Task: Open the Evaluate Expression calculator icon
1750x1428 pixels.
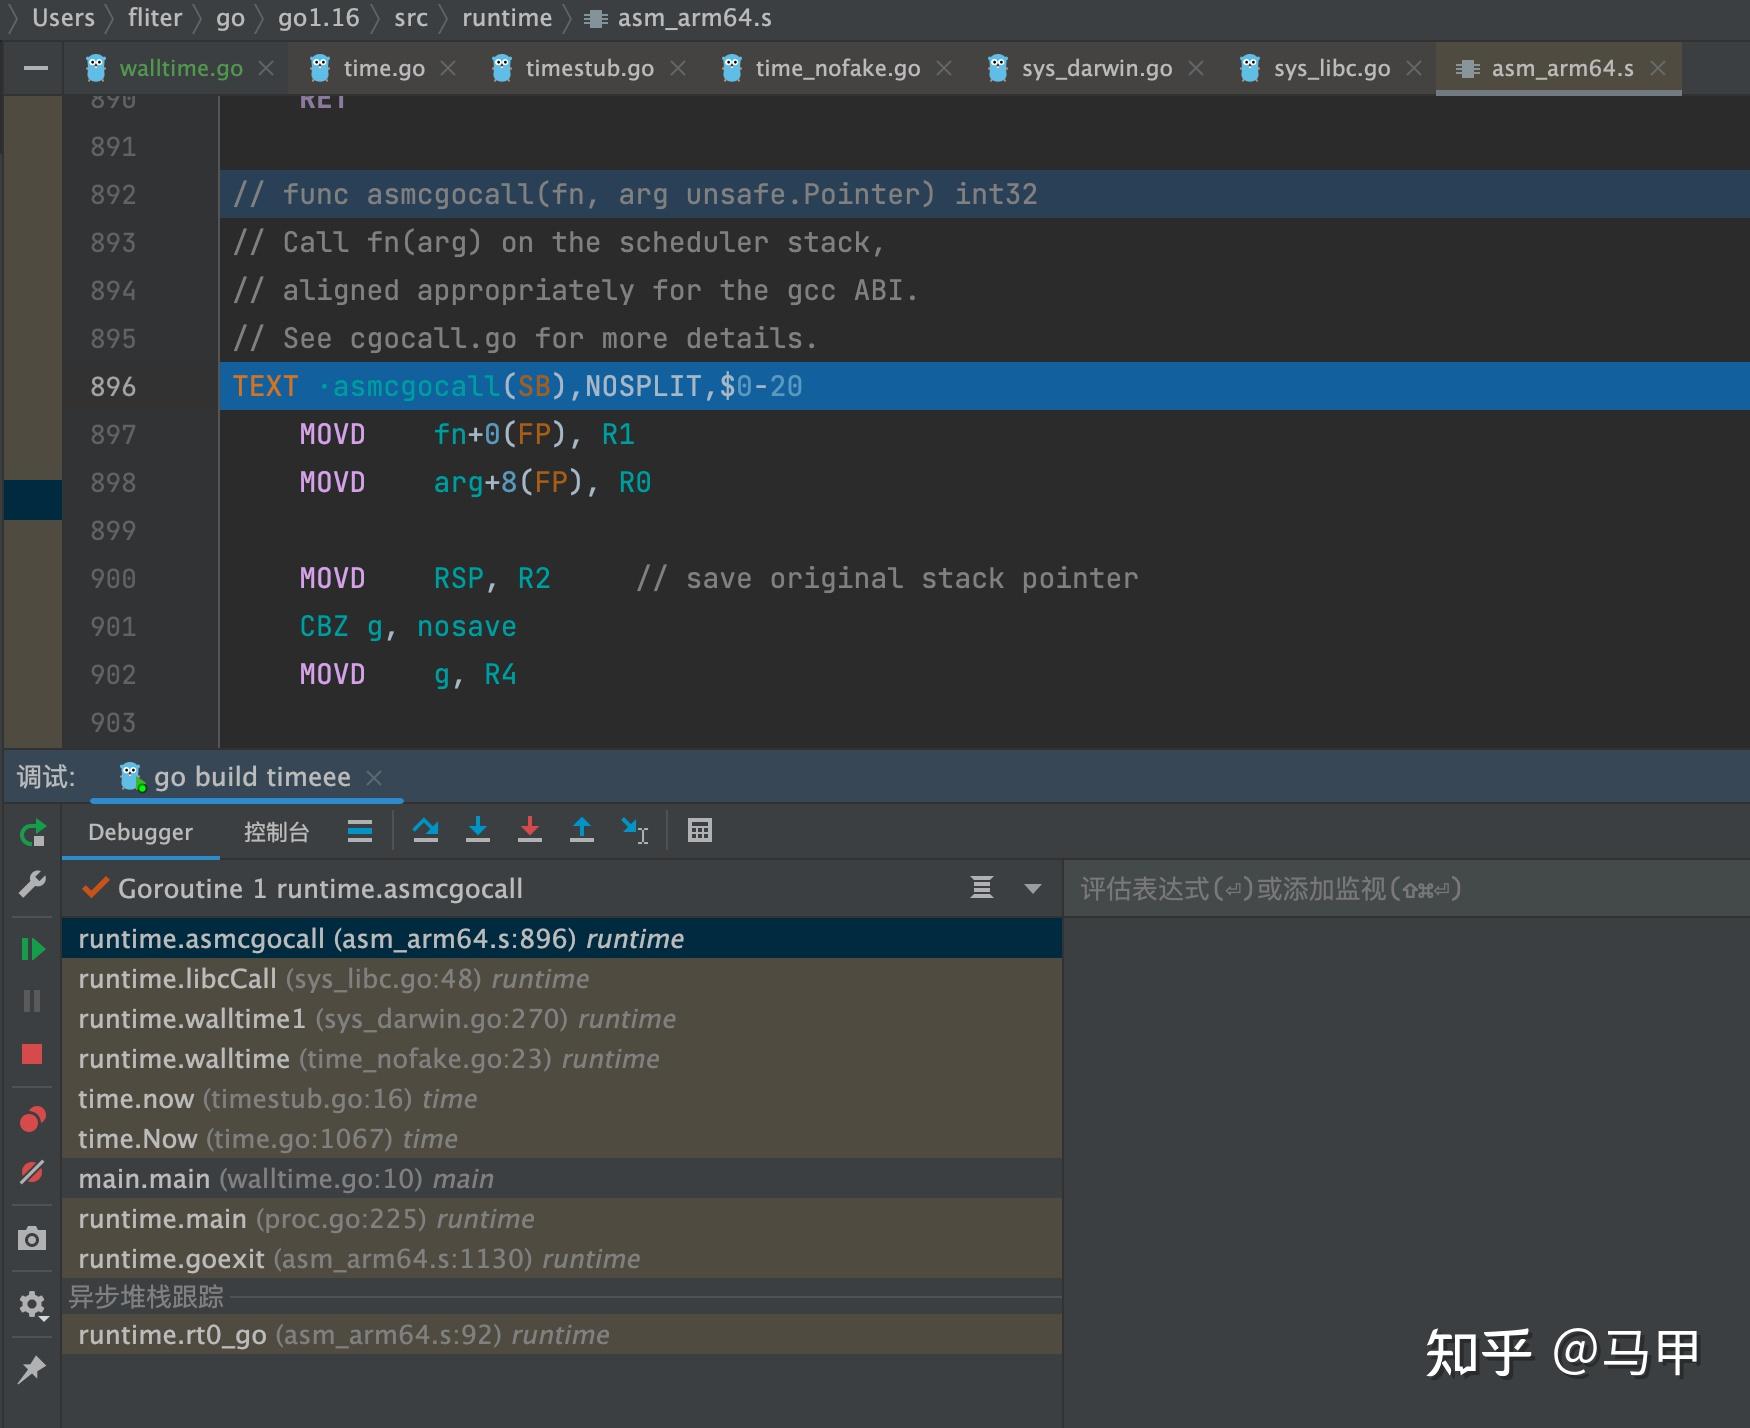Action: pos(700,830)
